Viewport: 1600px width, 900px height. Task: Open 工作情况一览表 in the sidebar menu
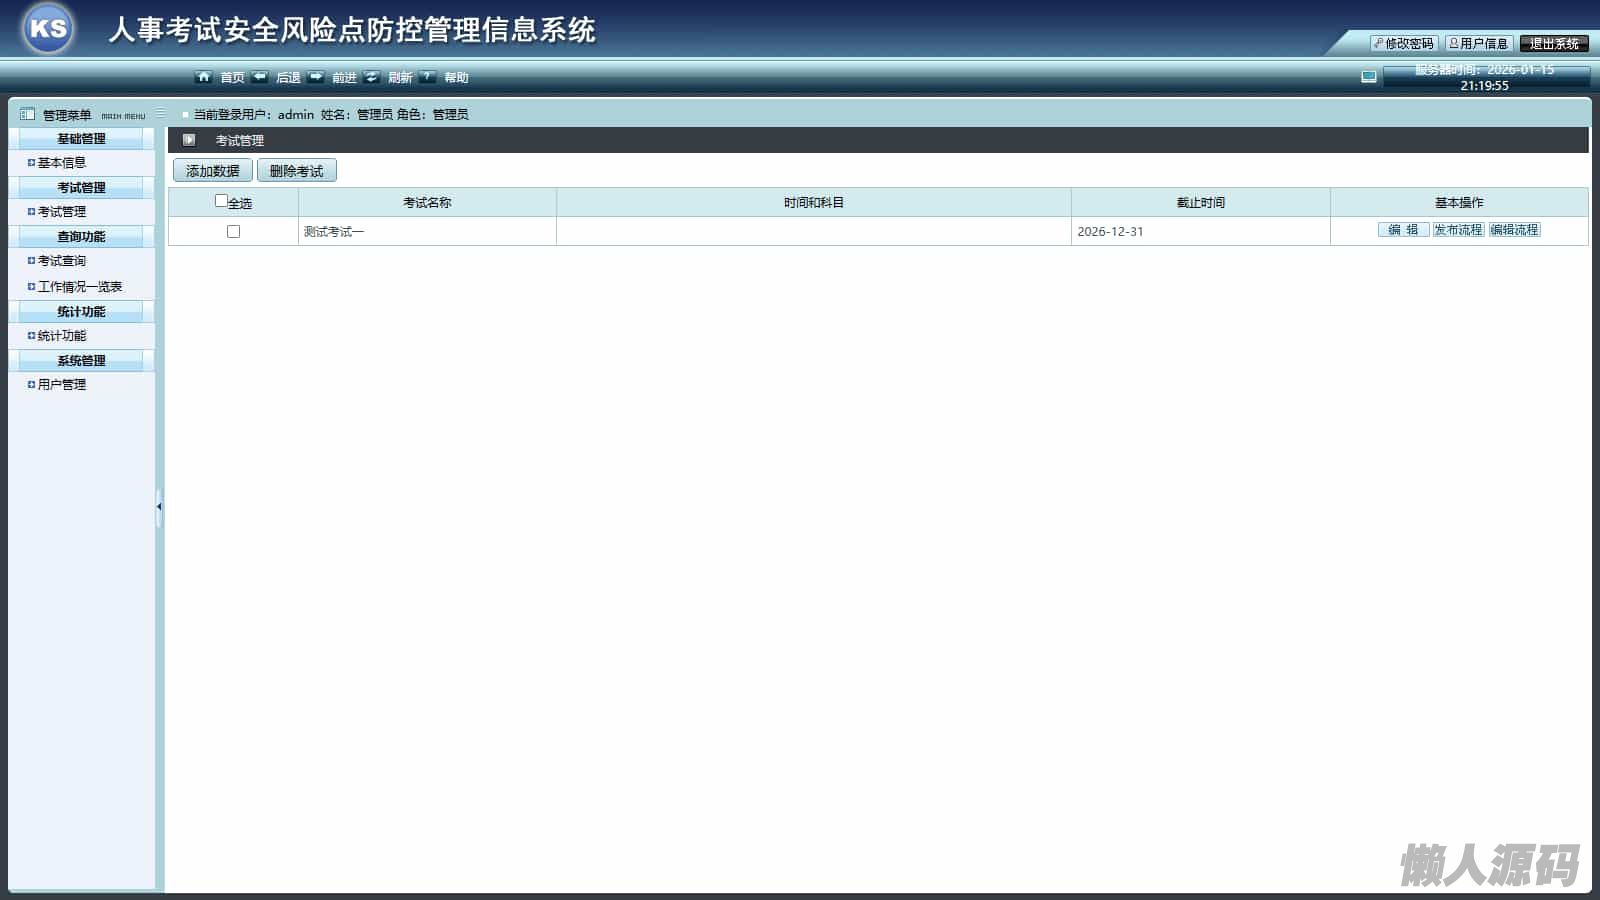pos(80,287)
